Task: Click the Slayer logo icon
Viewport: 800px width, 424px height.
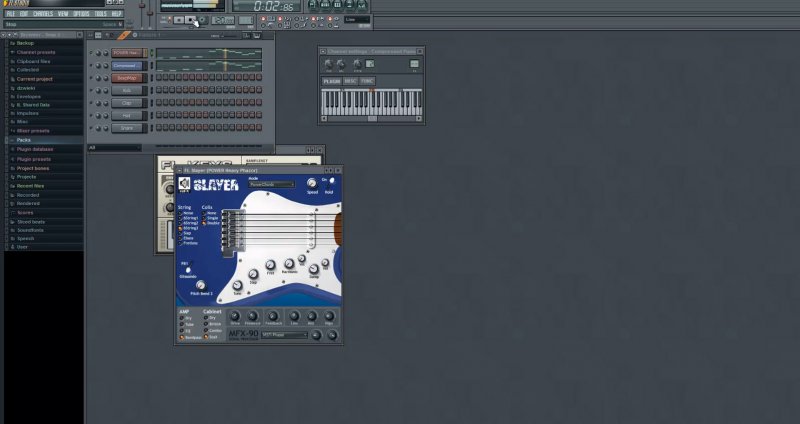Action: pyautogui.click(x=184, y=183)
